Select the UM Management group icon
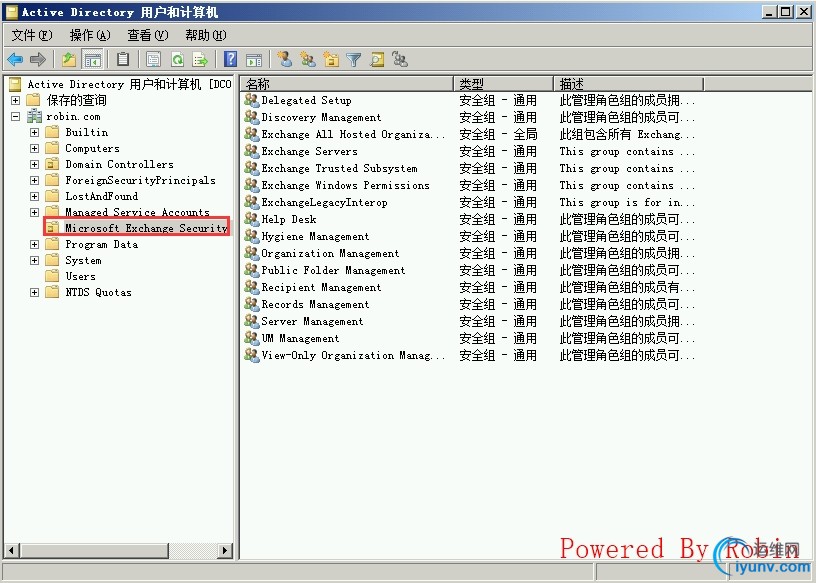The image size is (816, 583). point(252,338)
